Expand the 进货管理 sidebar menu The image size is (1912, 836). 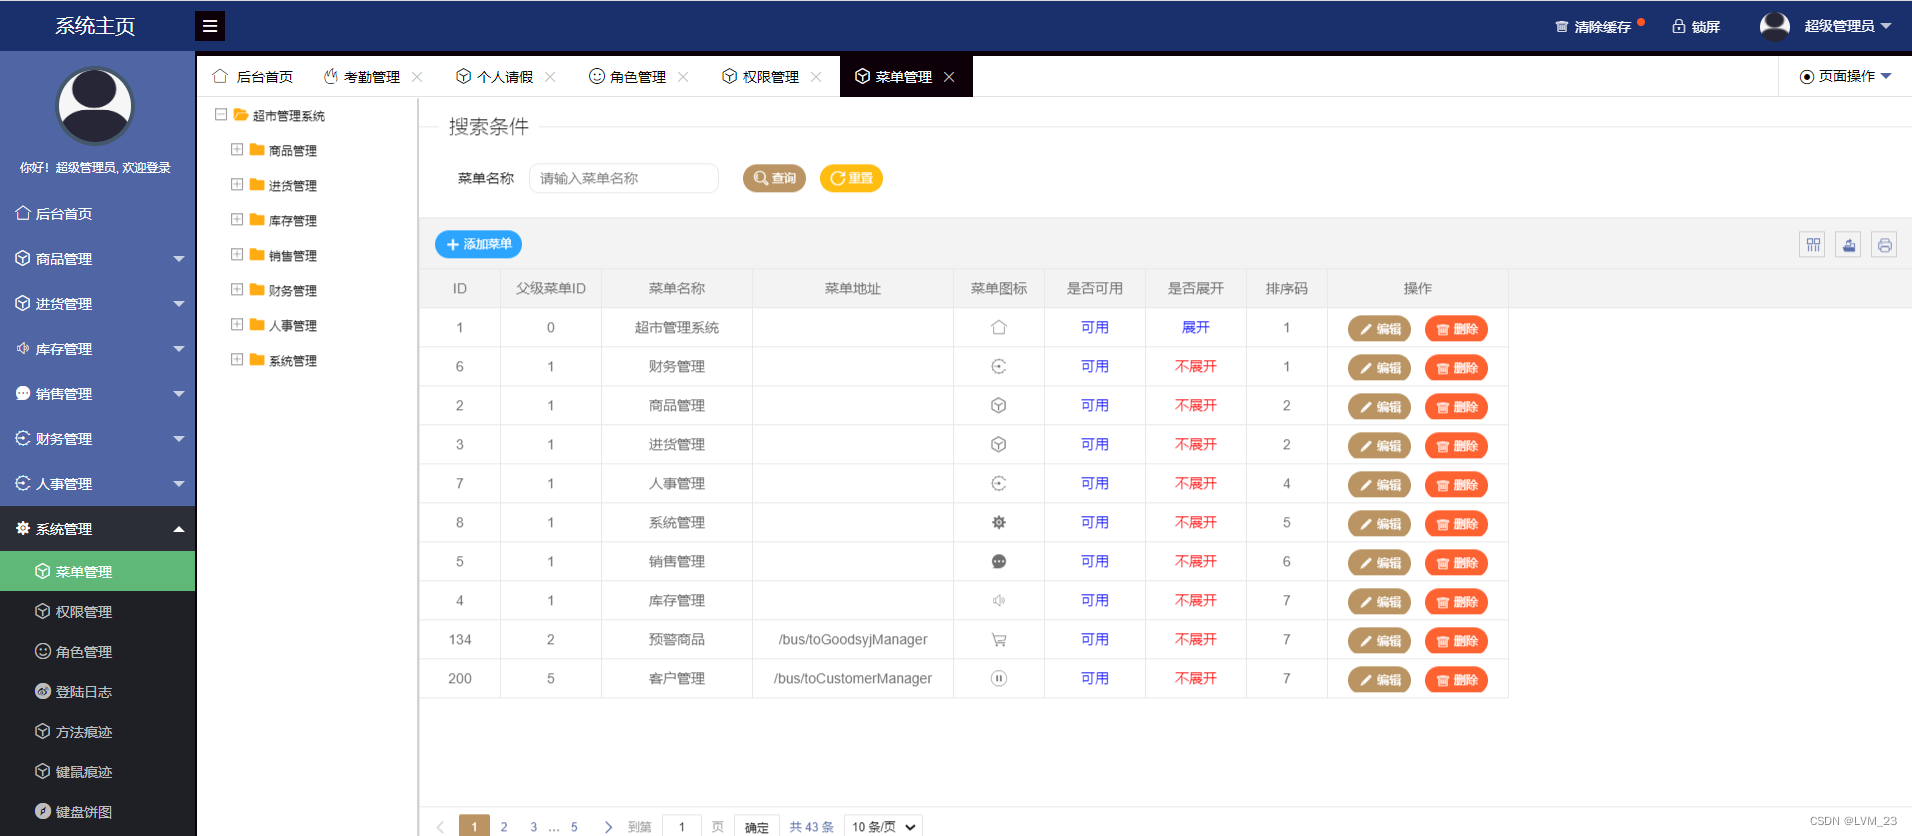click(97, 304)
